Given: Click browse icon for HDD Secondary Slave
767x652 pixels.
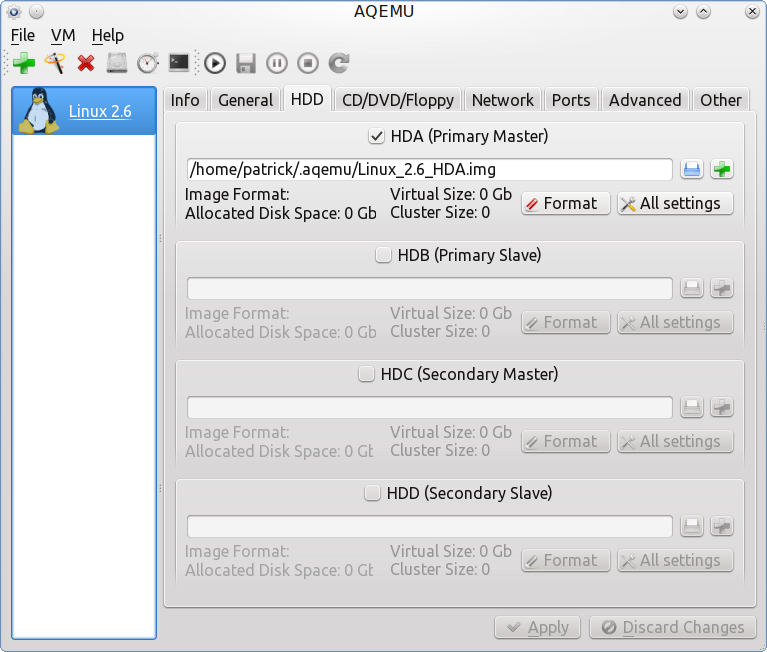Looking at the screenshot, I should pos(692,526).
